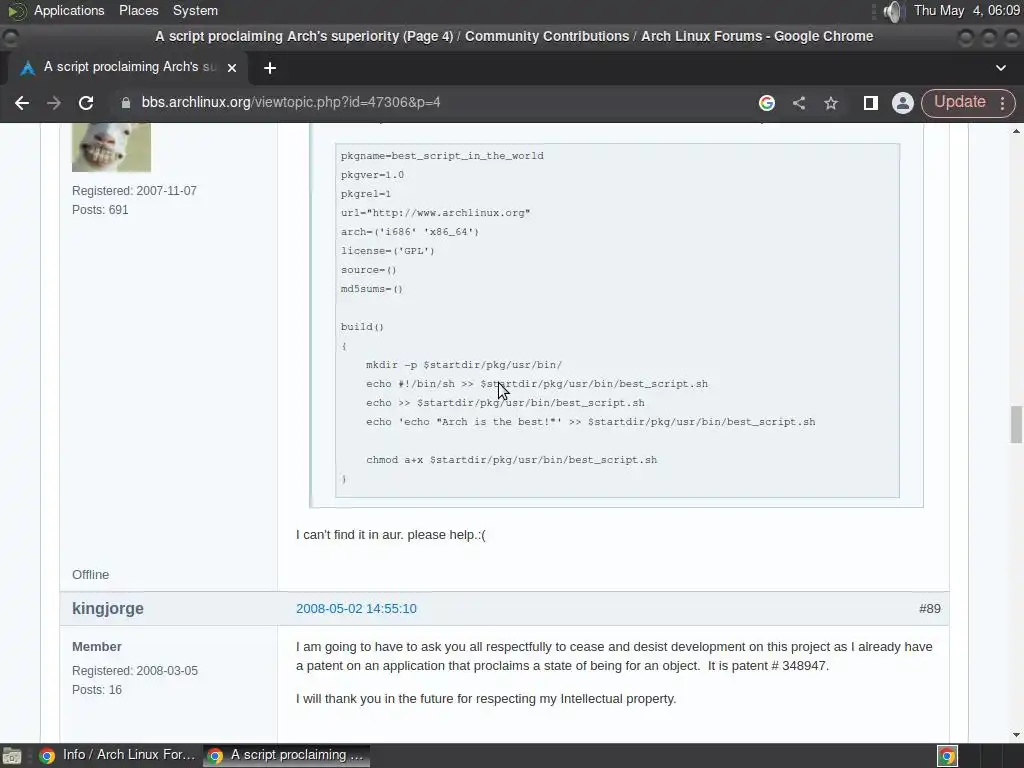This screenshot has width=1024, height=768.
Task: Click the horse avatar image
Action: pos(111,148)
